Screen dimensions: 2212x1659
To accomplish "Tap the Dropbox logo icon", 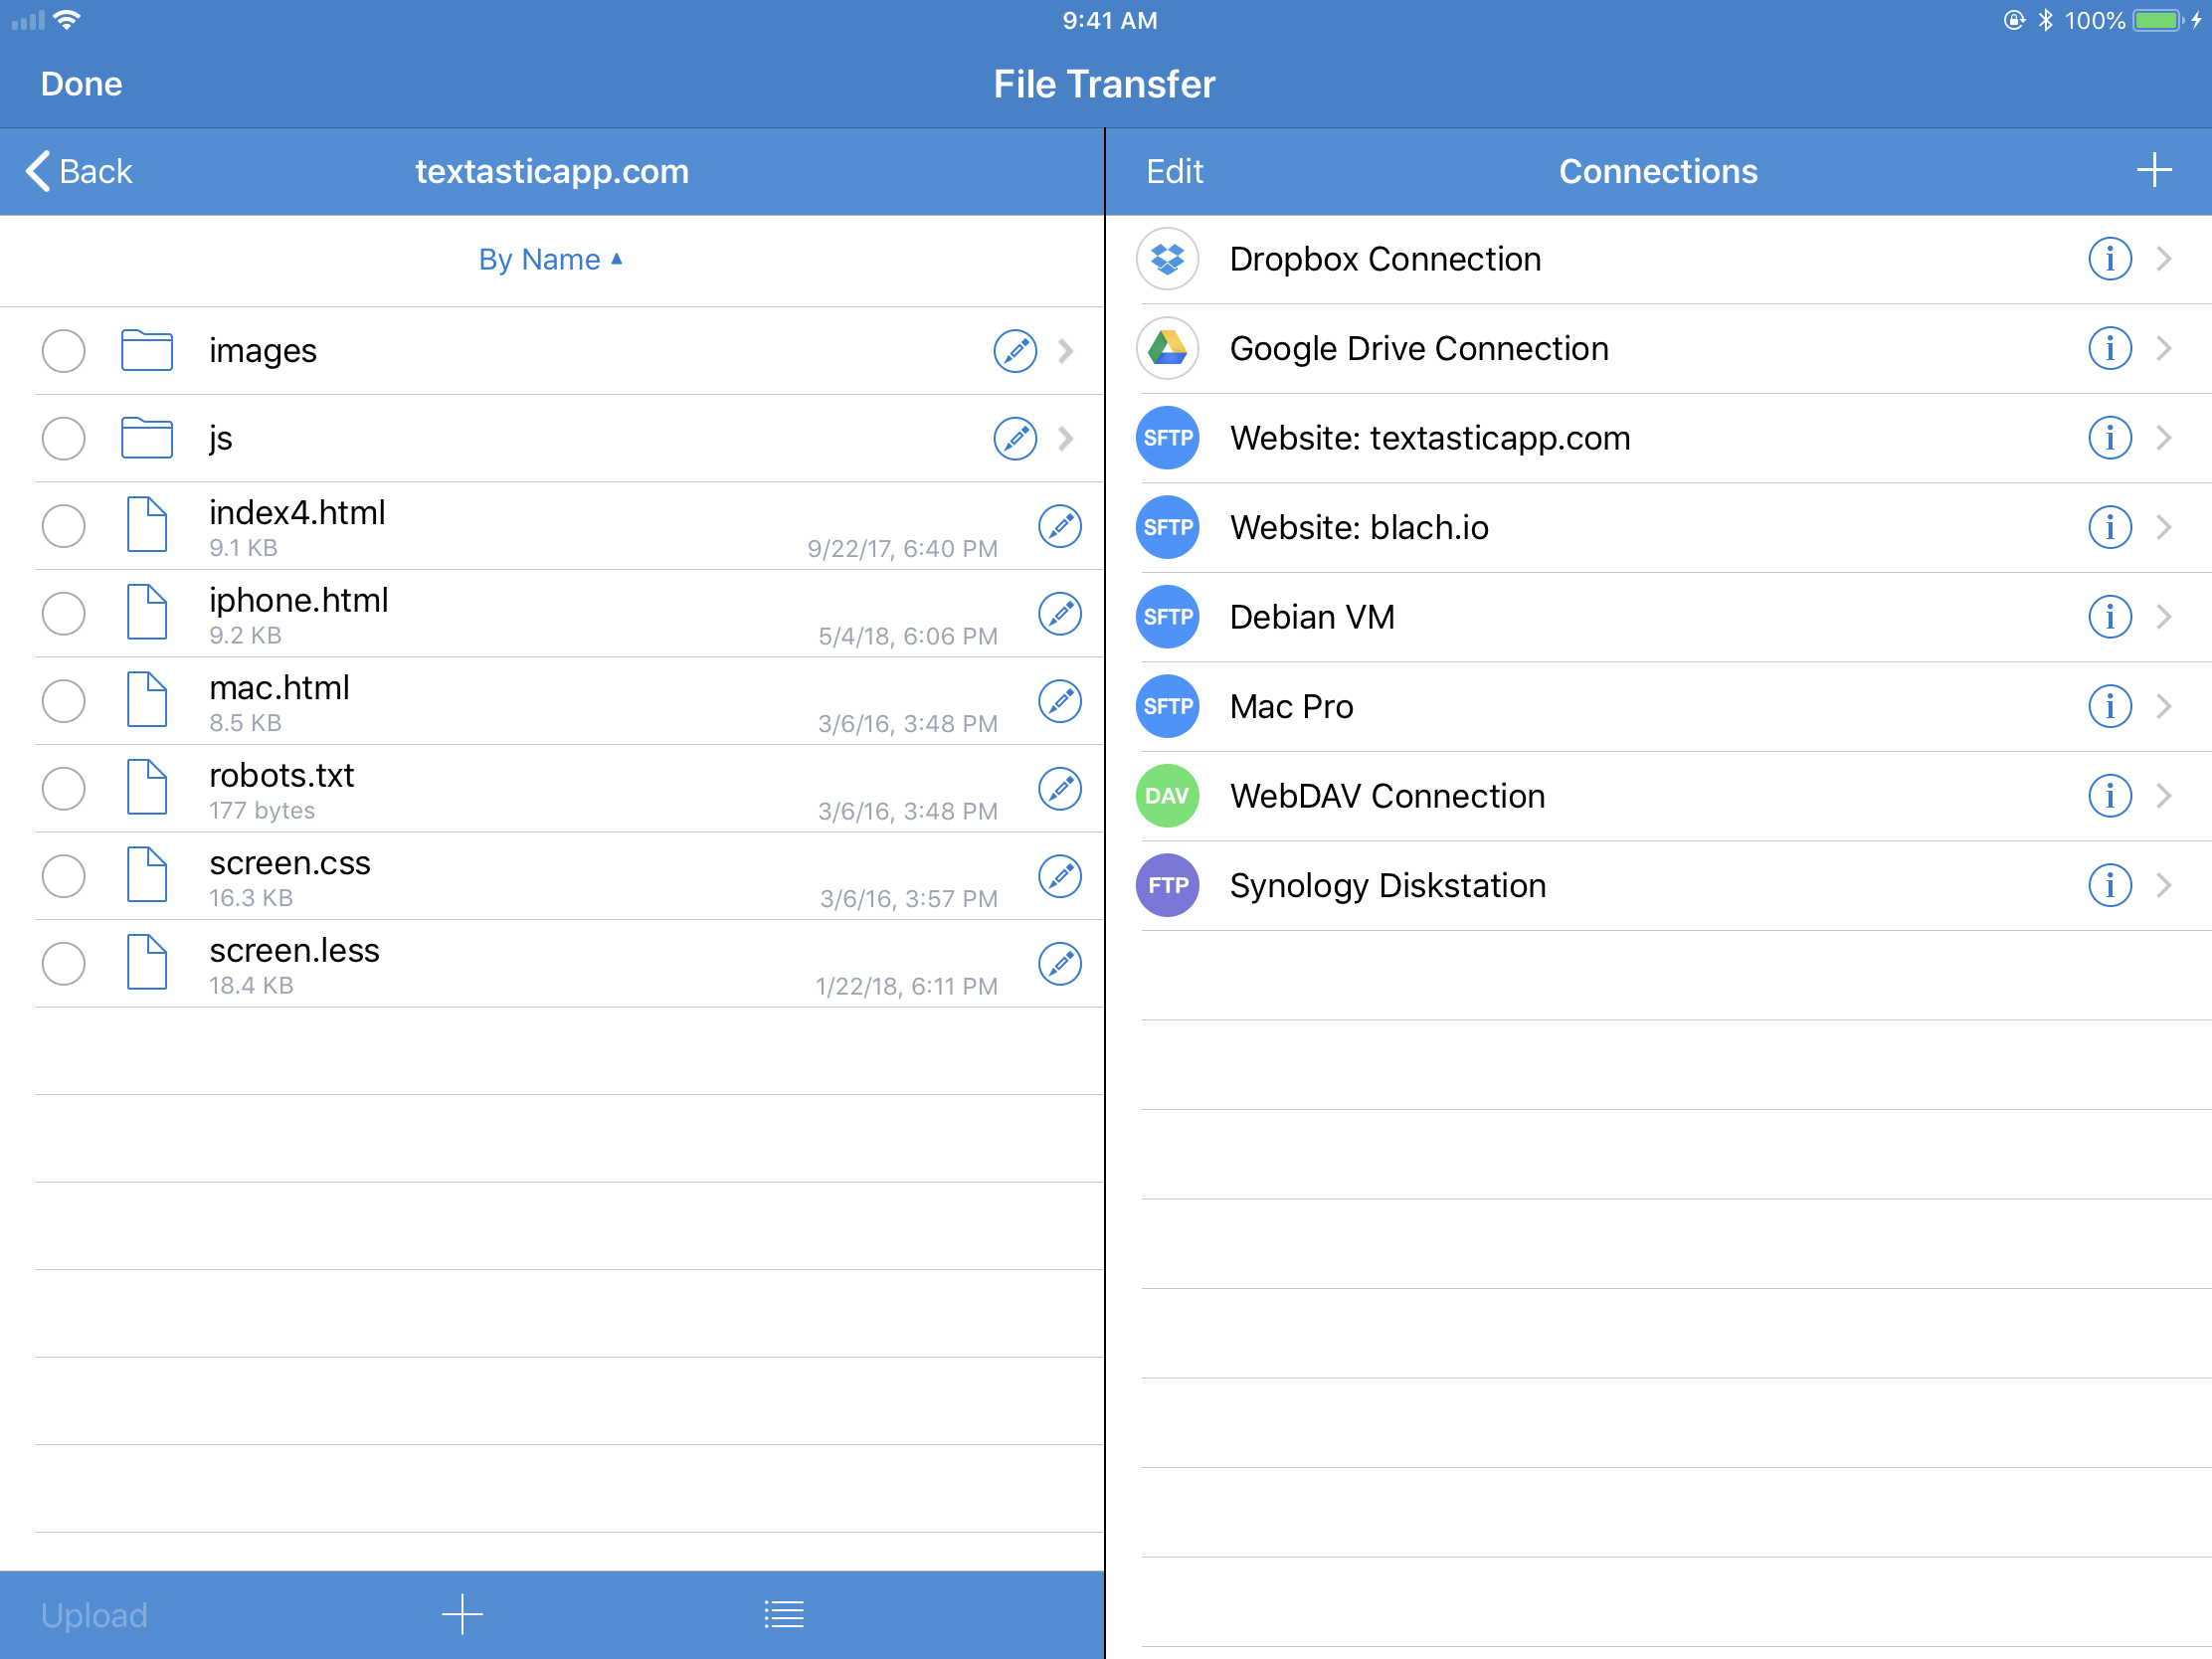I will tap(1167, 259).
